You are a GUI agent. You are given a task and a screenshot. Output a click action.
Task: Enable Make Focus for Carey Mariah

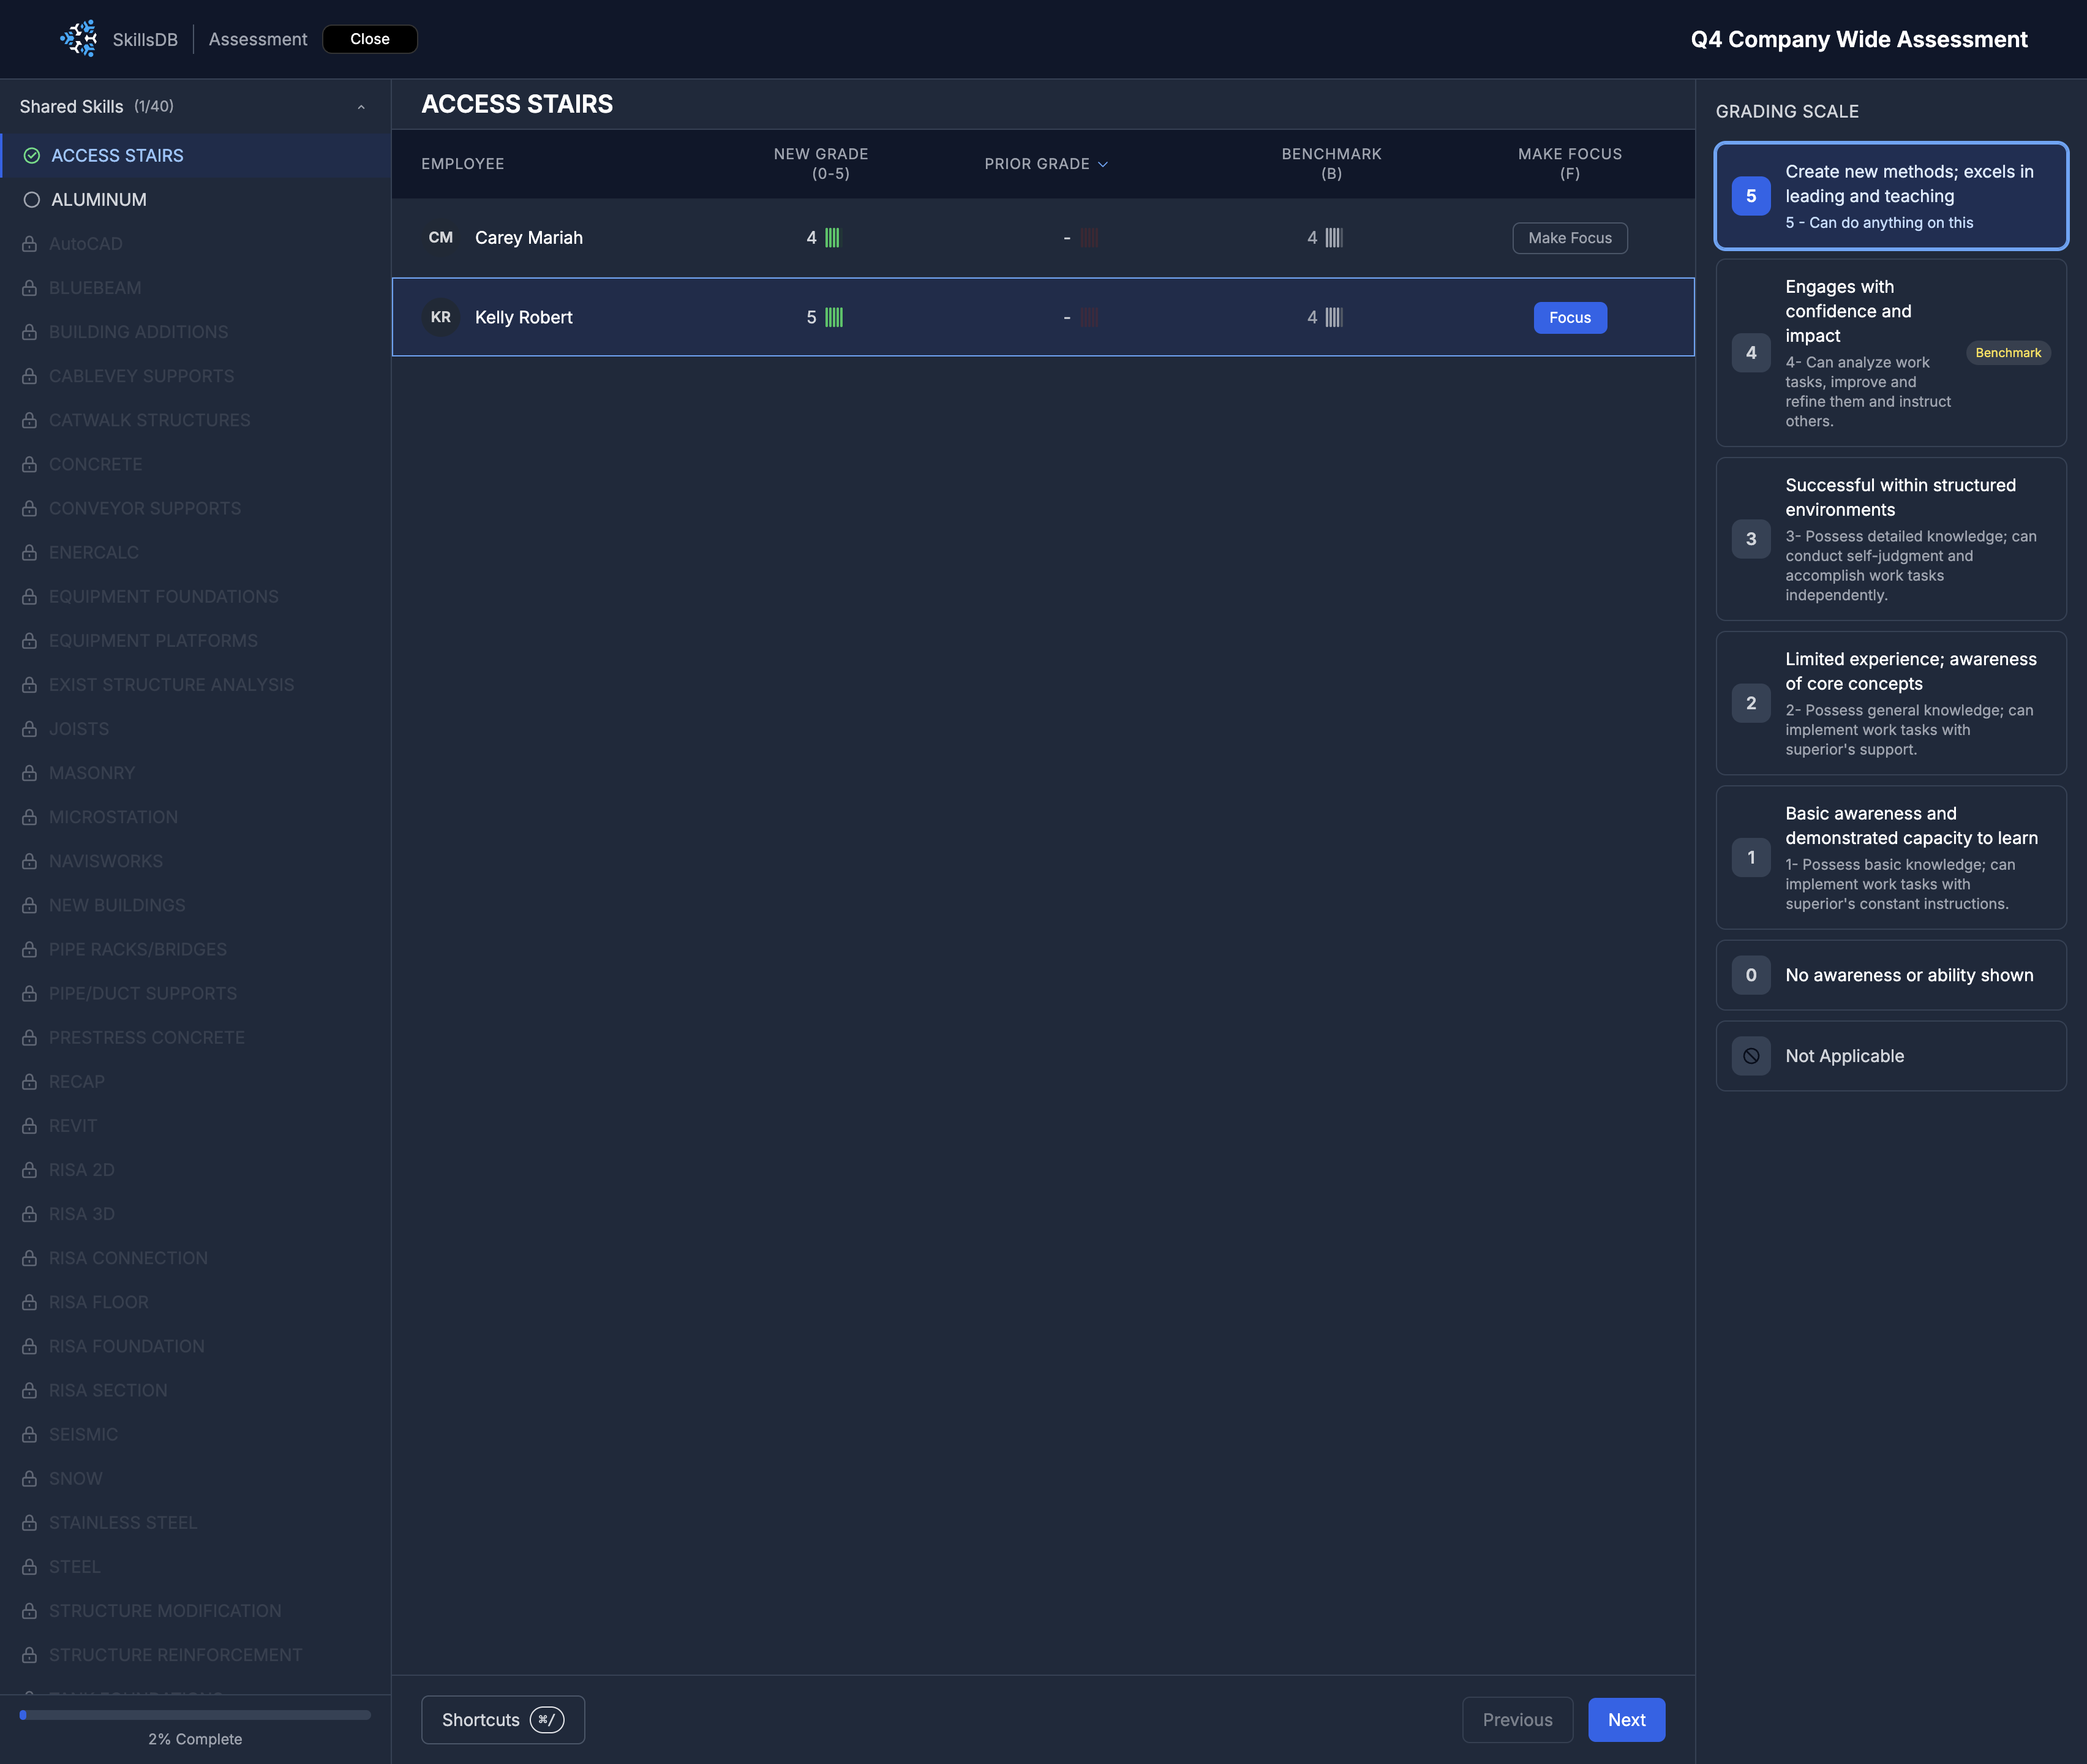click(x=1569, y=238)
